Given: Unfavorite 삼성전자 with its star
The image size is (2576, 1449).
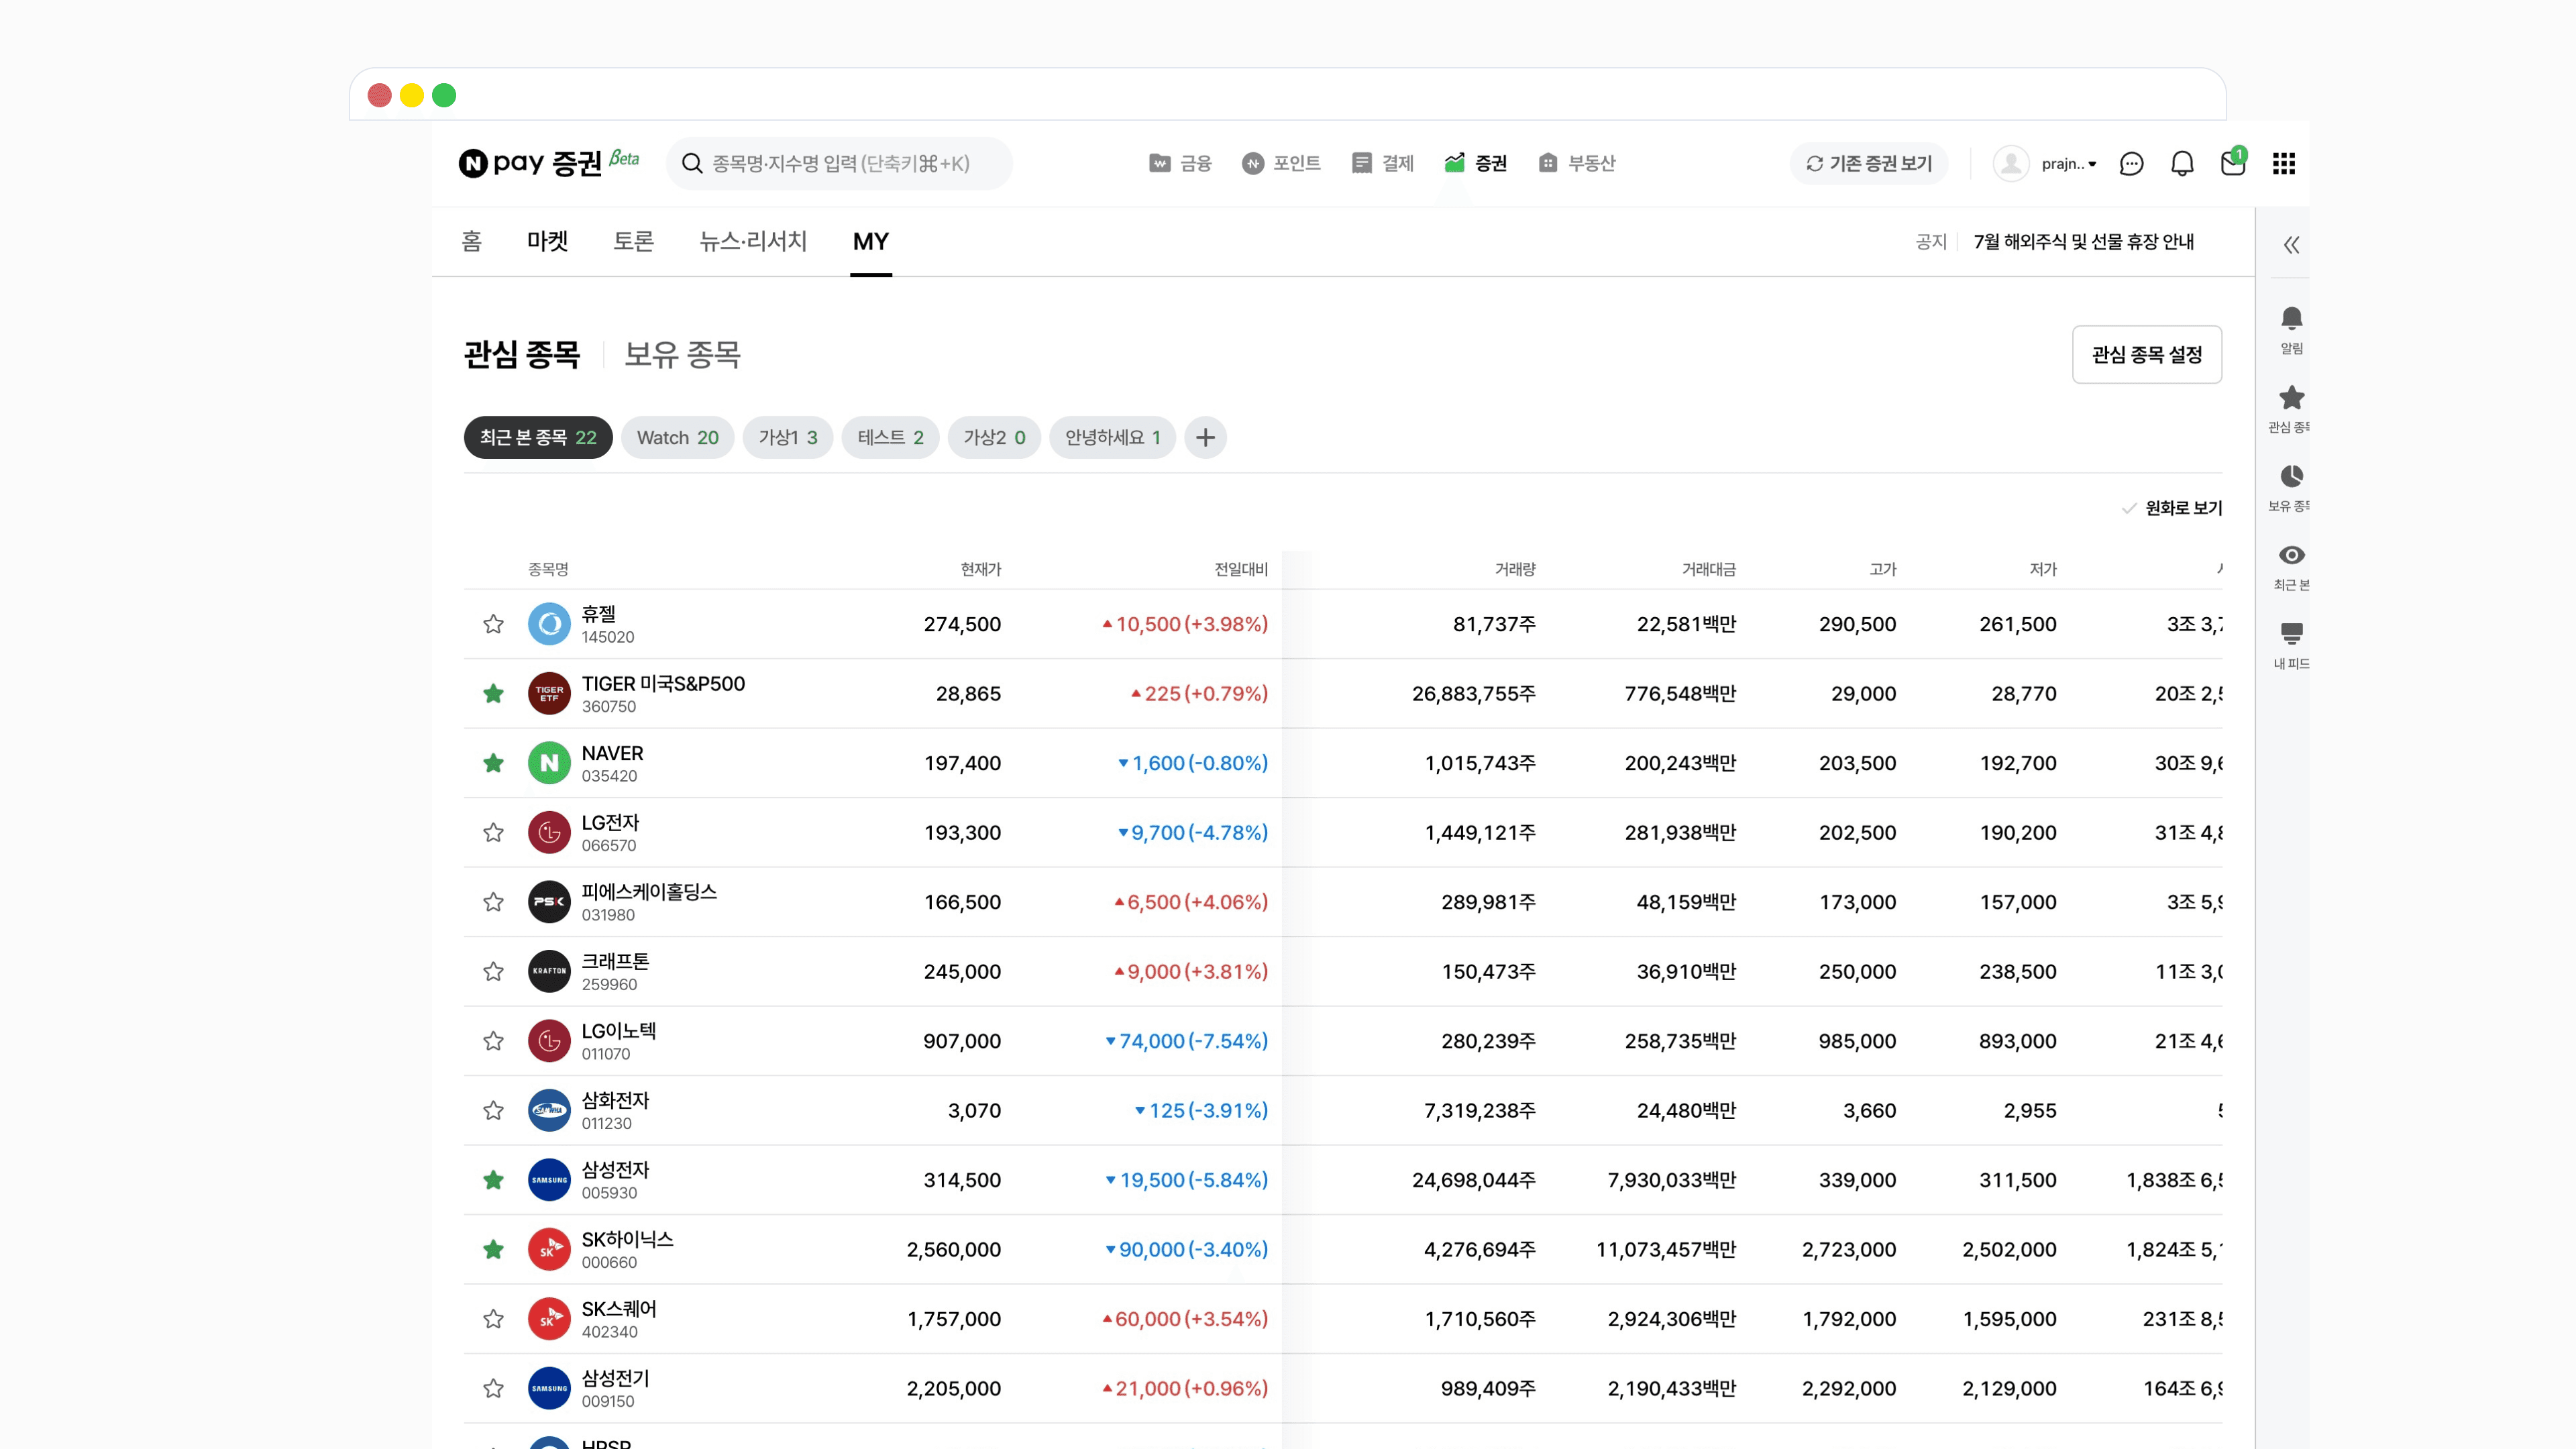Looking at the screenshot, I should pos(493,1180).
